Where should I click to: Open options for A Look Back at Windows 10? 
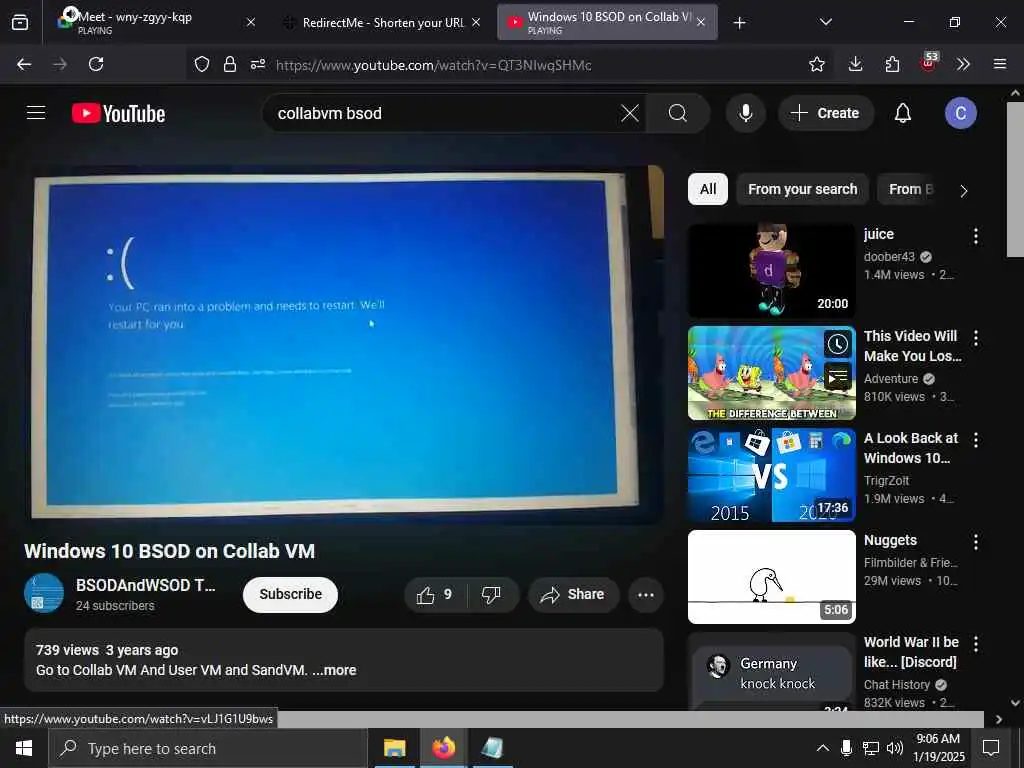tap(976, 440)
